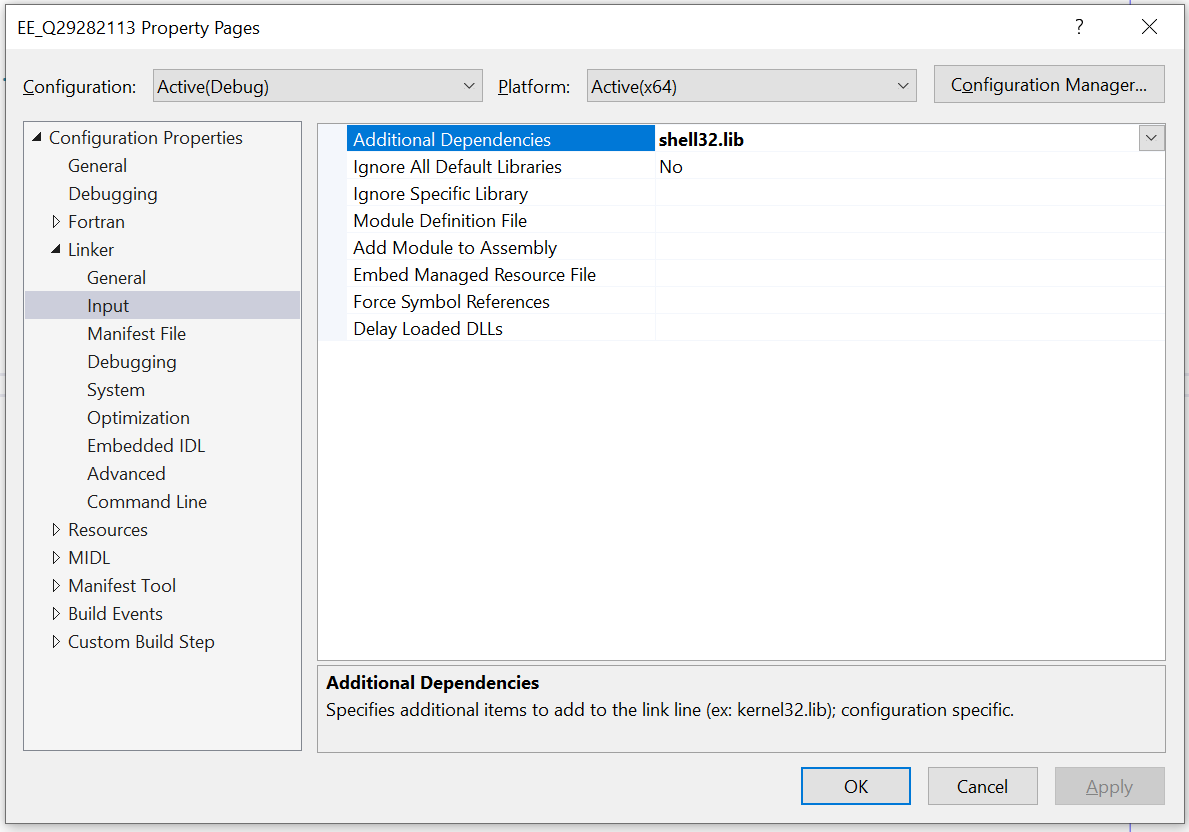
Task: Select the Build Events tree item
Action: pyautogui.click(x=115, y=614)
